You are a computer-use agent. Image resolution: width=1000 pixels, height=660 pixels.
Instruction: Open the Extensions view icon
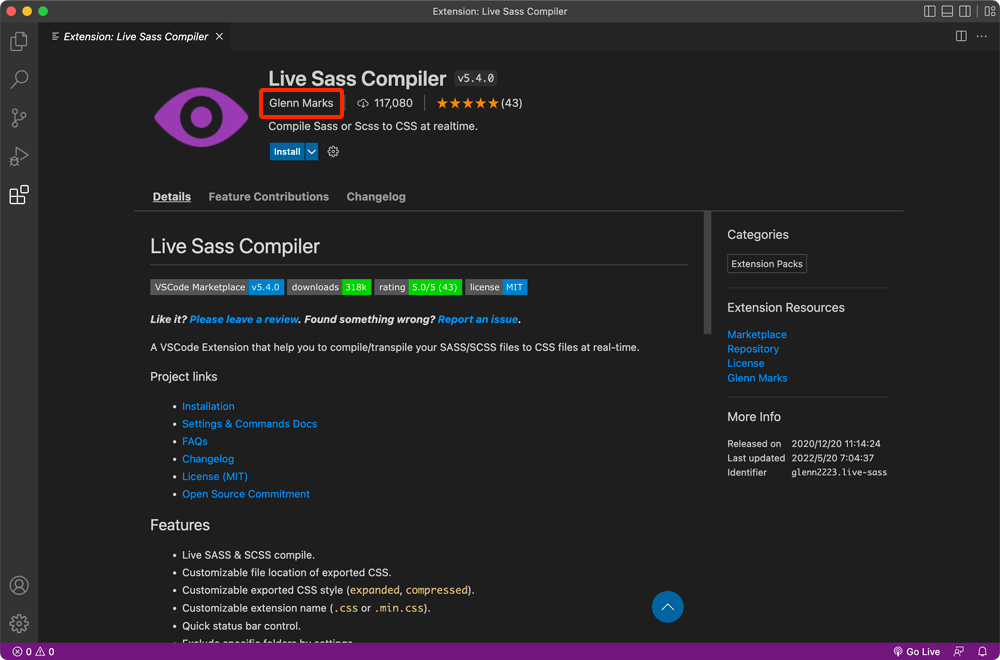19,194
